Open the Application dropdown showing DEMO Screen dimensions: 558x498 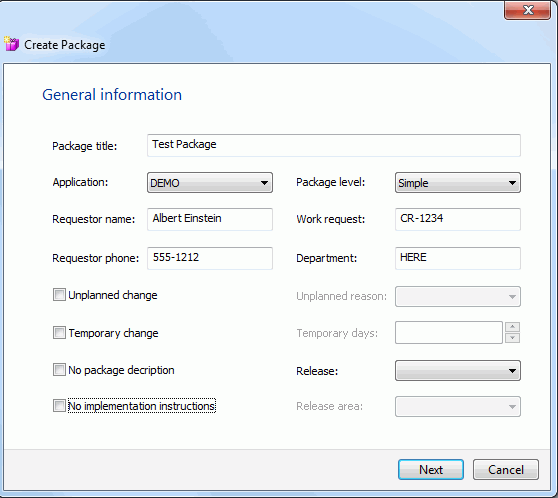point(210,183)
